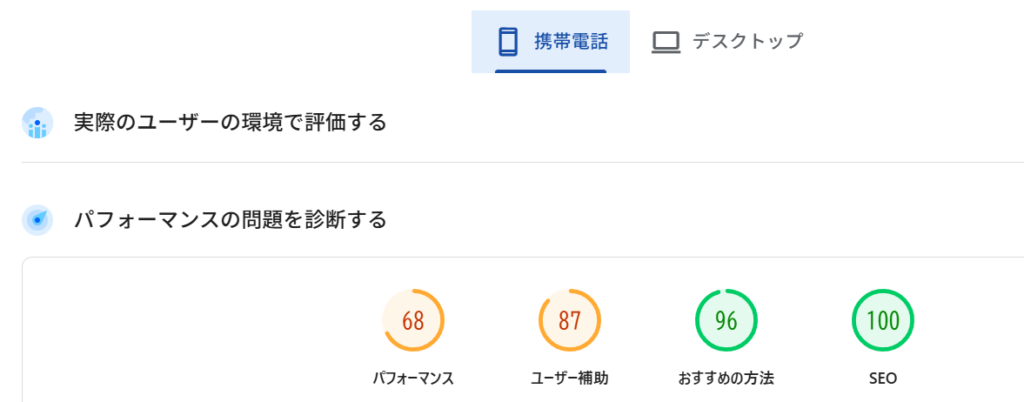Jump to the ユーザー補助 category label

(569, 379)
